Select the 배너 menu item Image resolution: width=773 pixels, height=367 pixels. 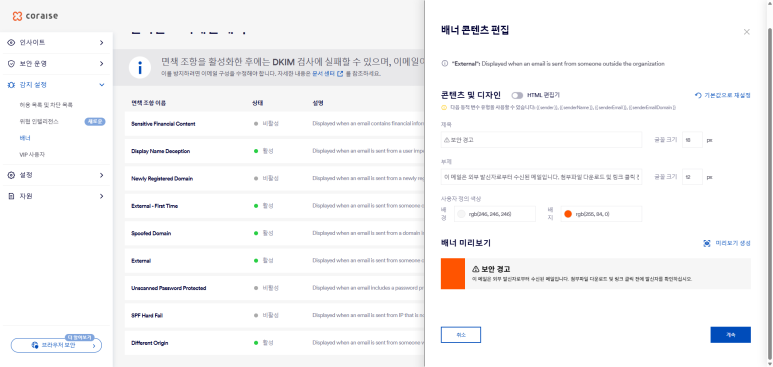(x=25, y=138)
